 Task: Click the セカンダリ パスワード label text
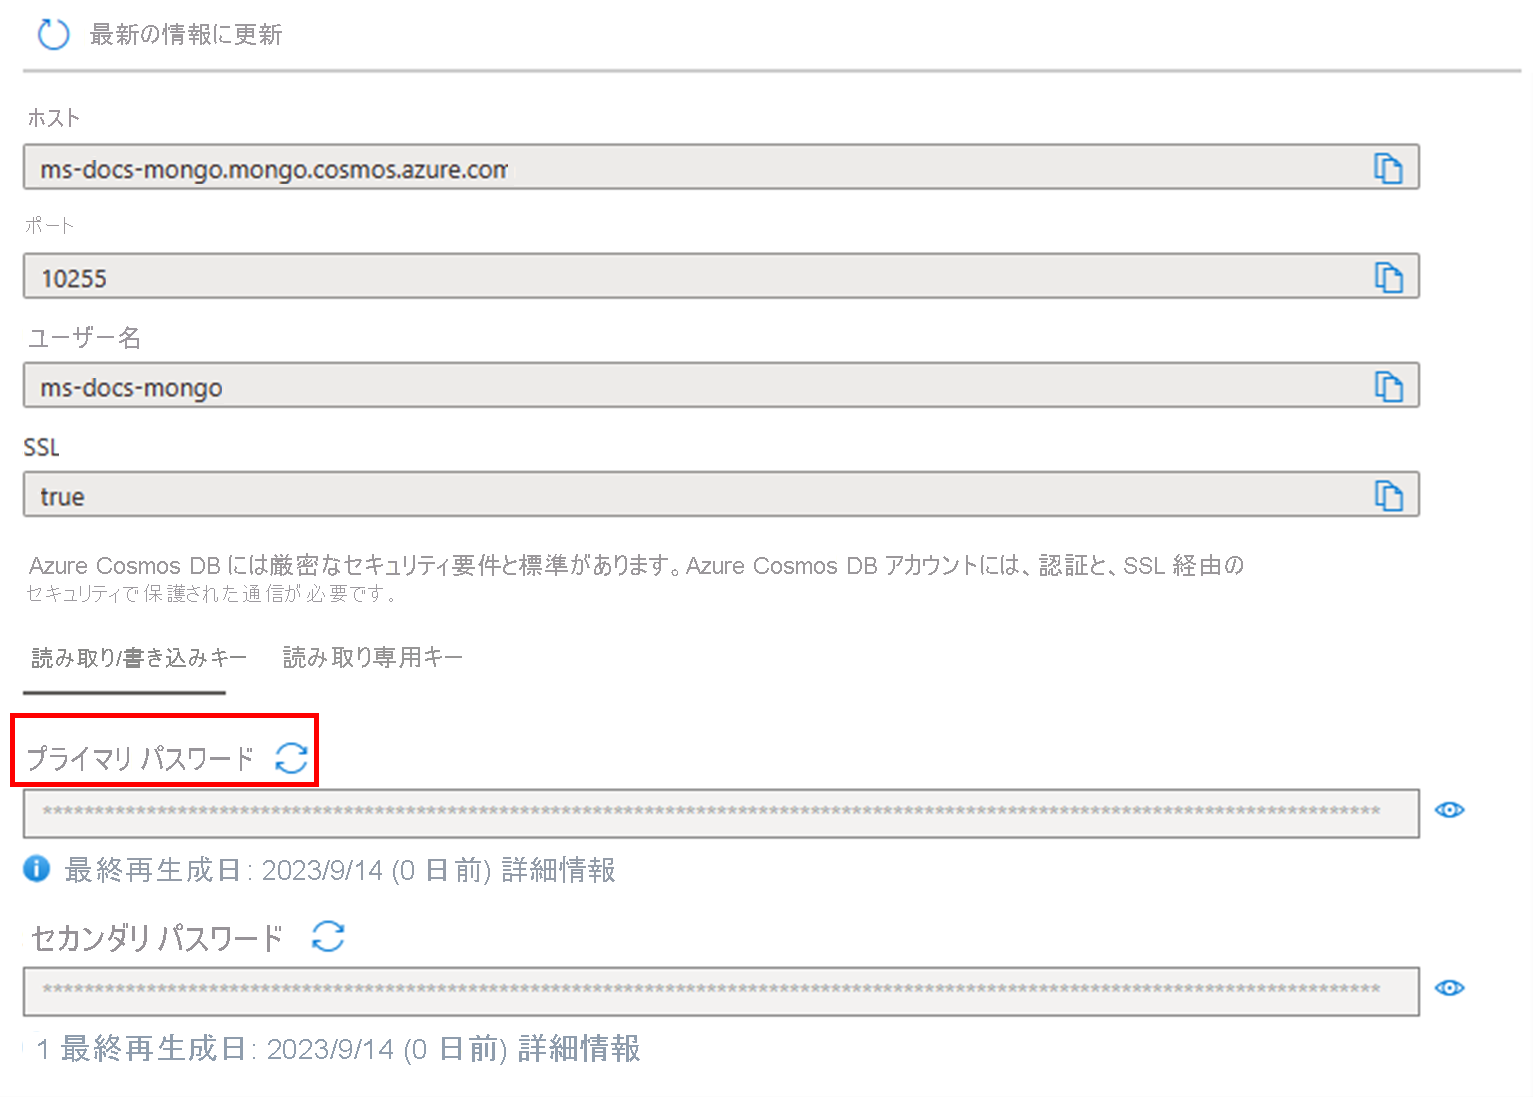157,938
